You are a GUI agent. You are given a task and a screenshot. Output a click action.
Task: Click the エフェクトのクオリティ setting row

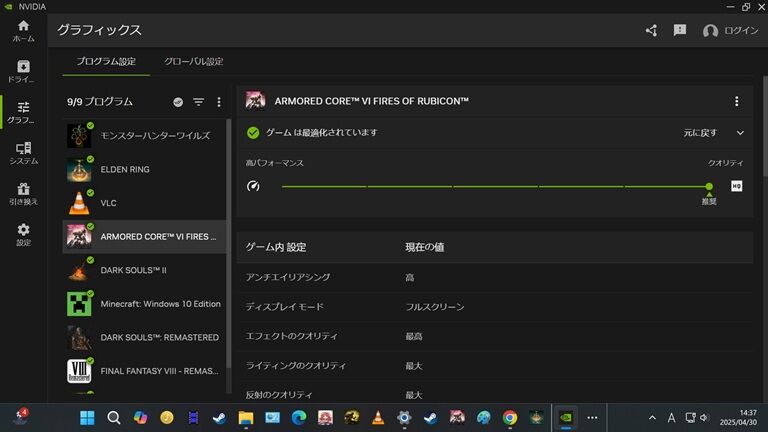click(495, 336)
